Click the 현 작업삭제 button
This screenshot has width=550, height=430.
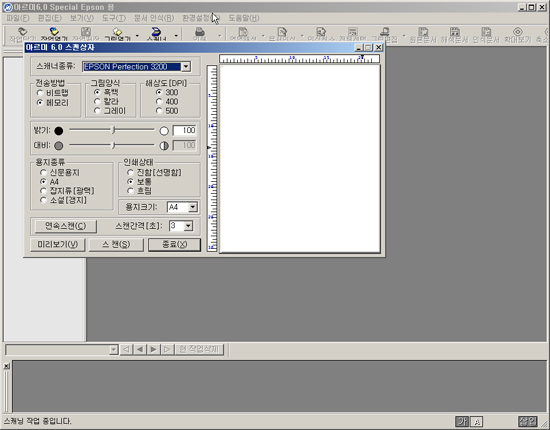[x=199, y=349]
